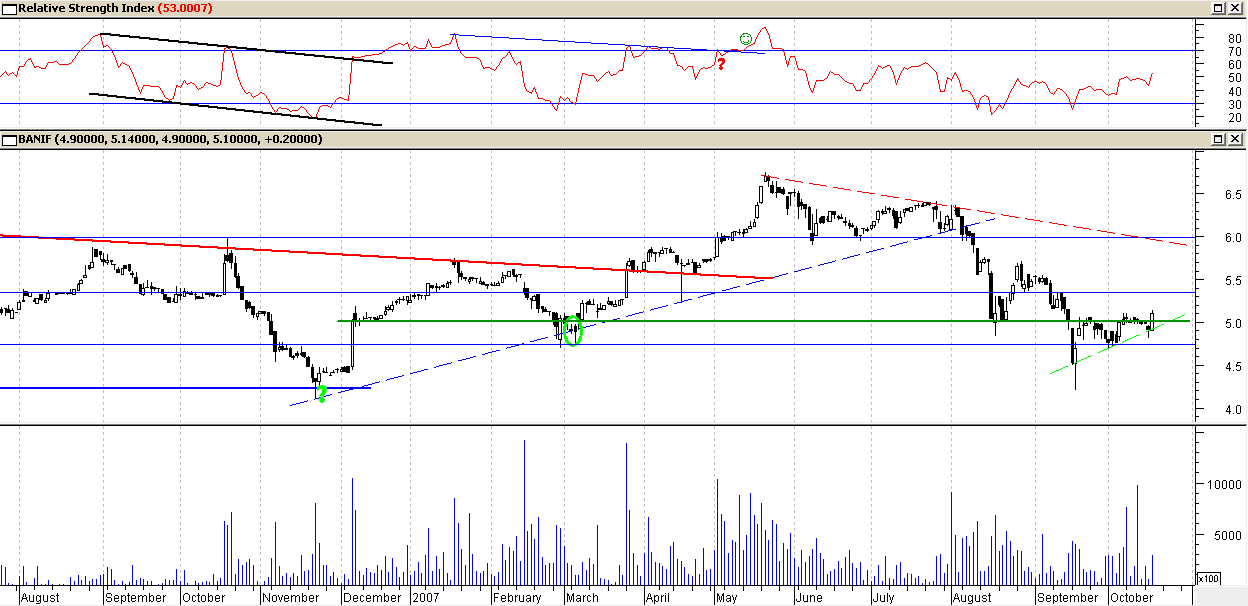Maximize the Relative Strength Index panel
Screen dimensions: 1248x606
point(1219,7)
